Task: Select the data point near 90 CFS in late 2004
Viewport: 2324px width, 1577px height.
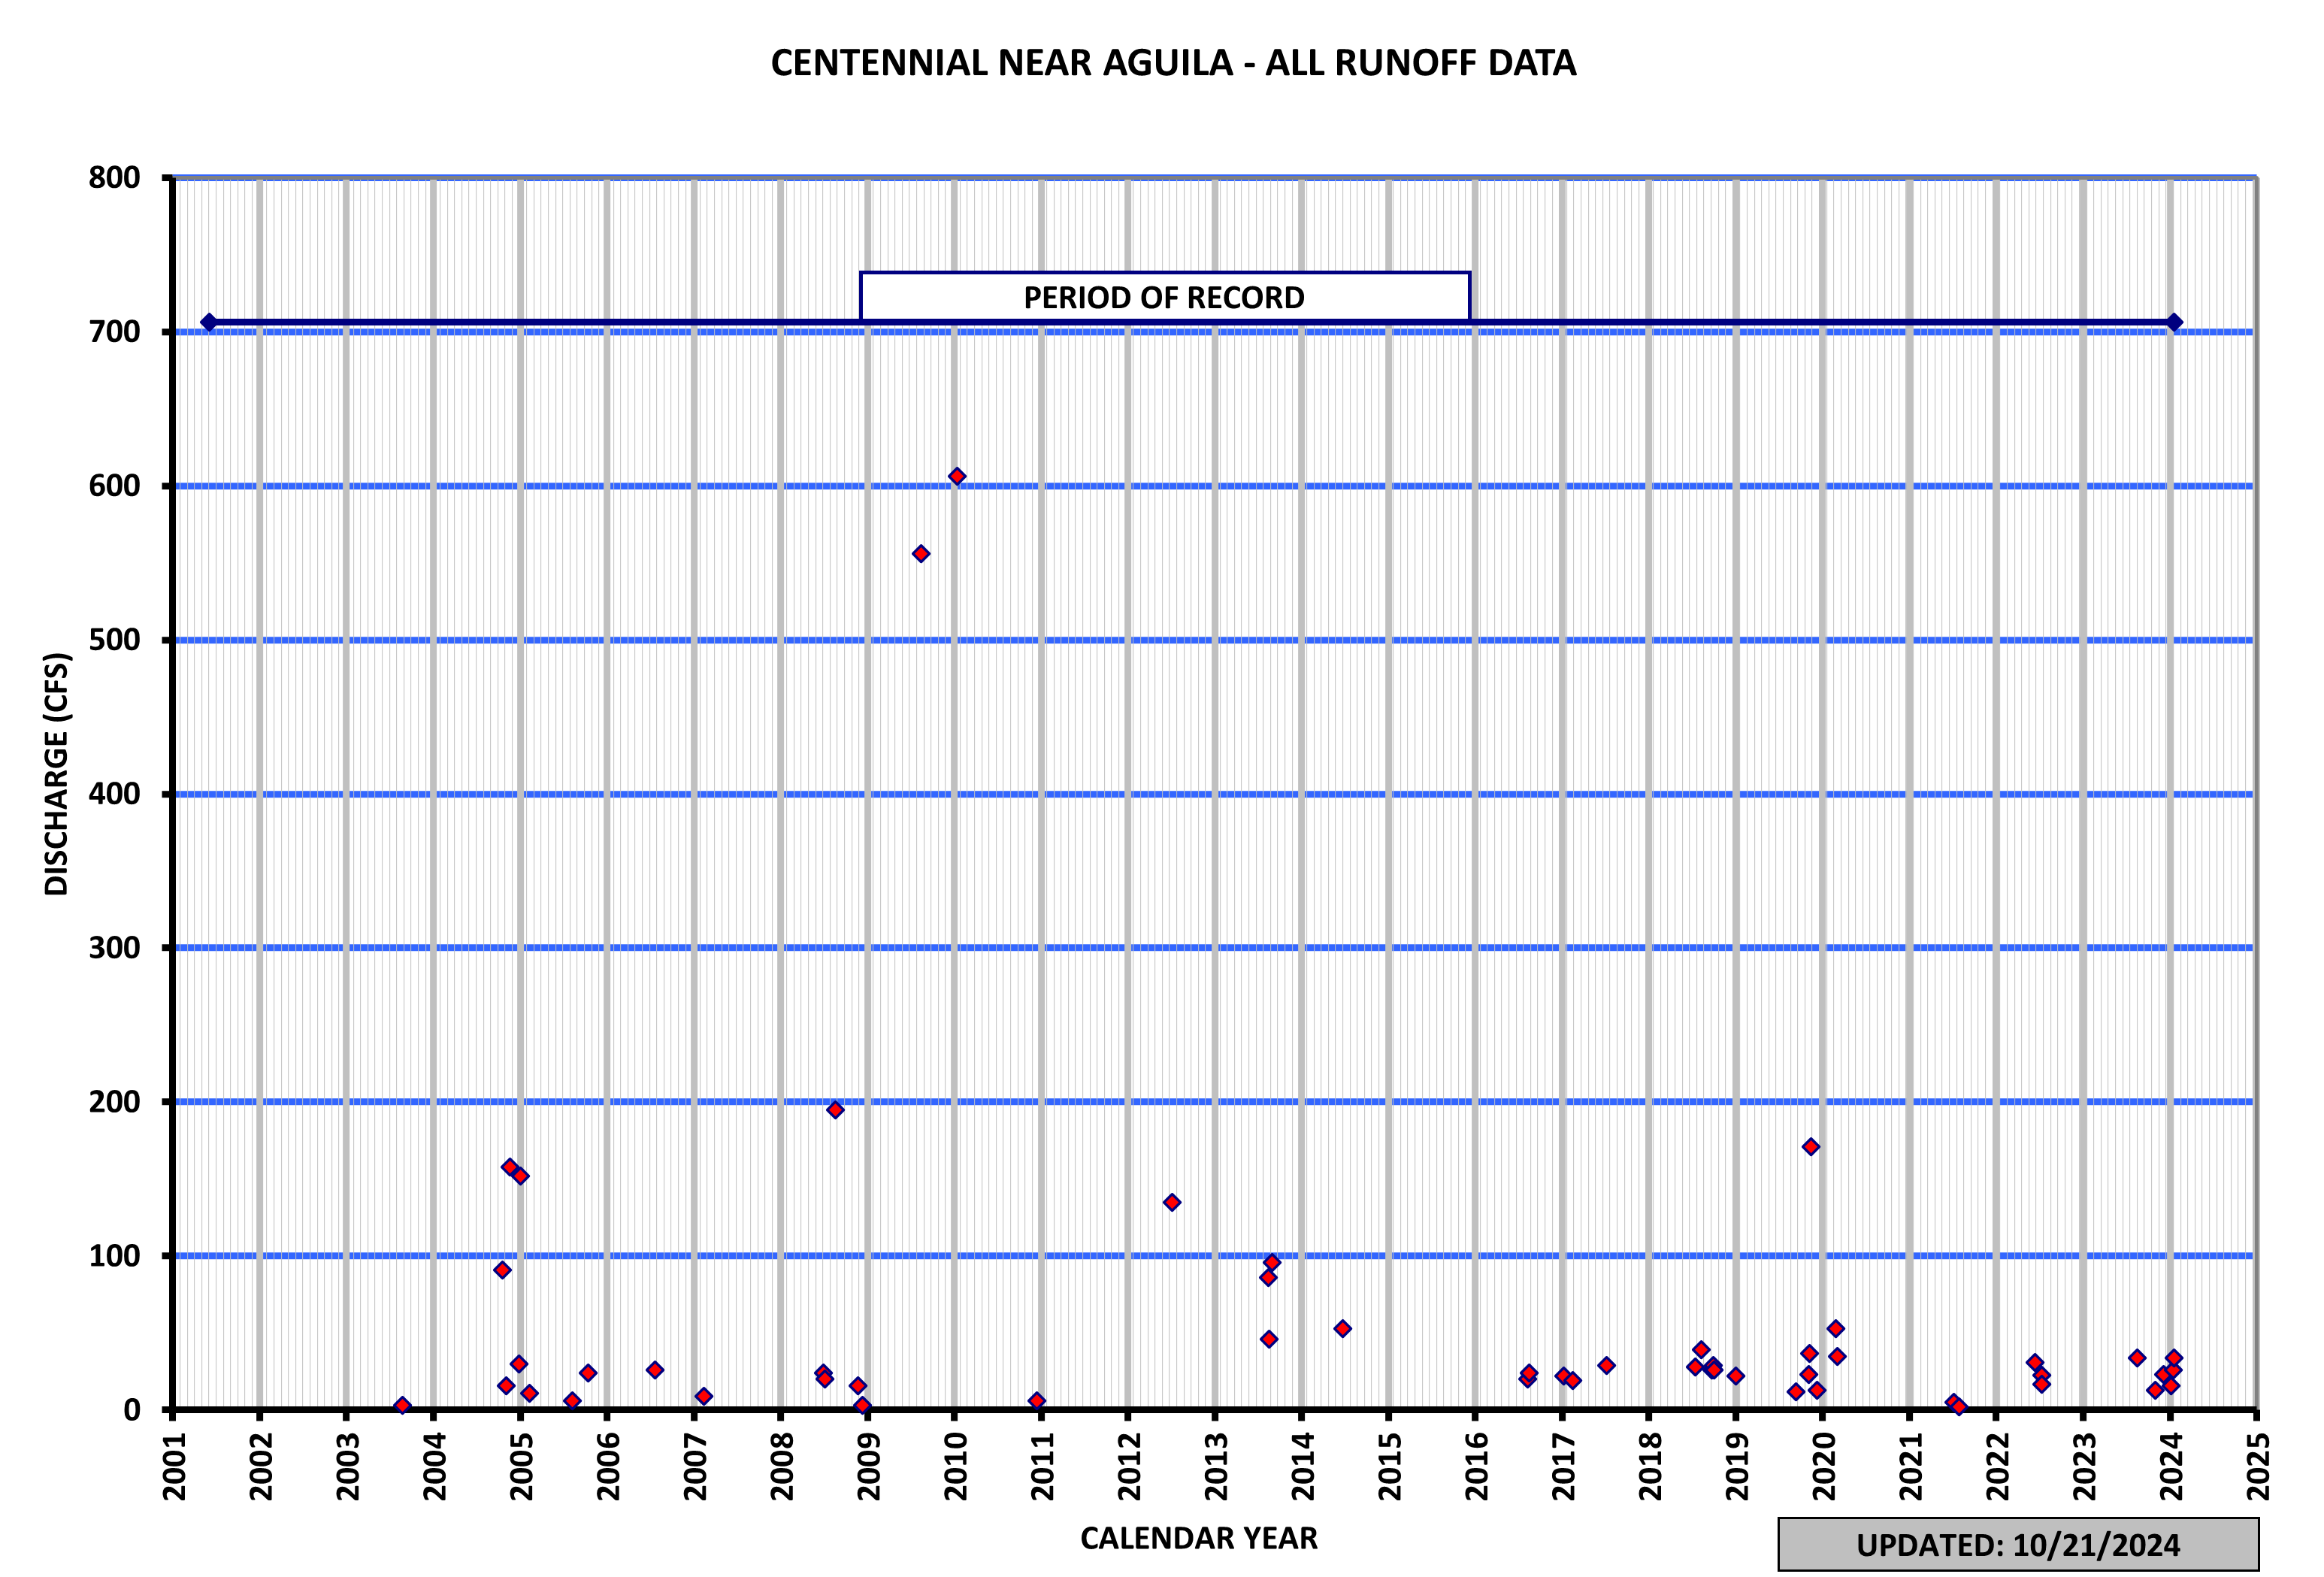Action: (x=502, y=1270)
